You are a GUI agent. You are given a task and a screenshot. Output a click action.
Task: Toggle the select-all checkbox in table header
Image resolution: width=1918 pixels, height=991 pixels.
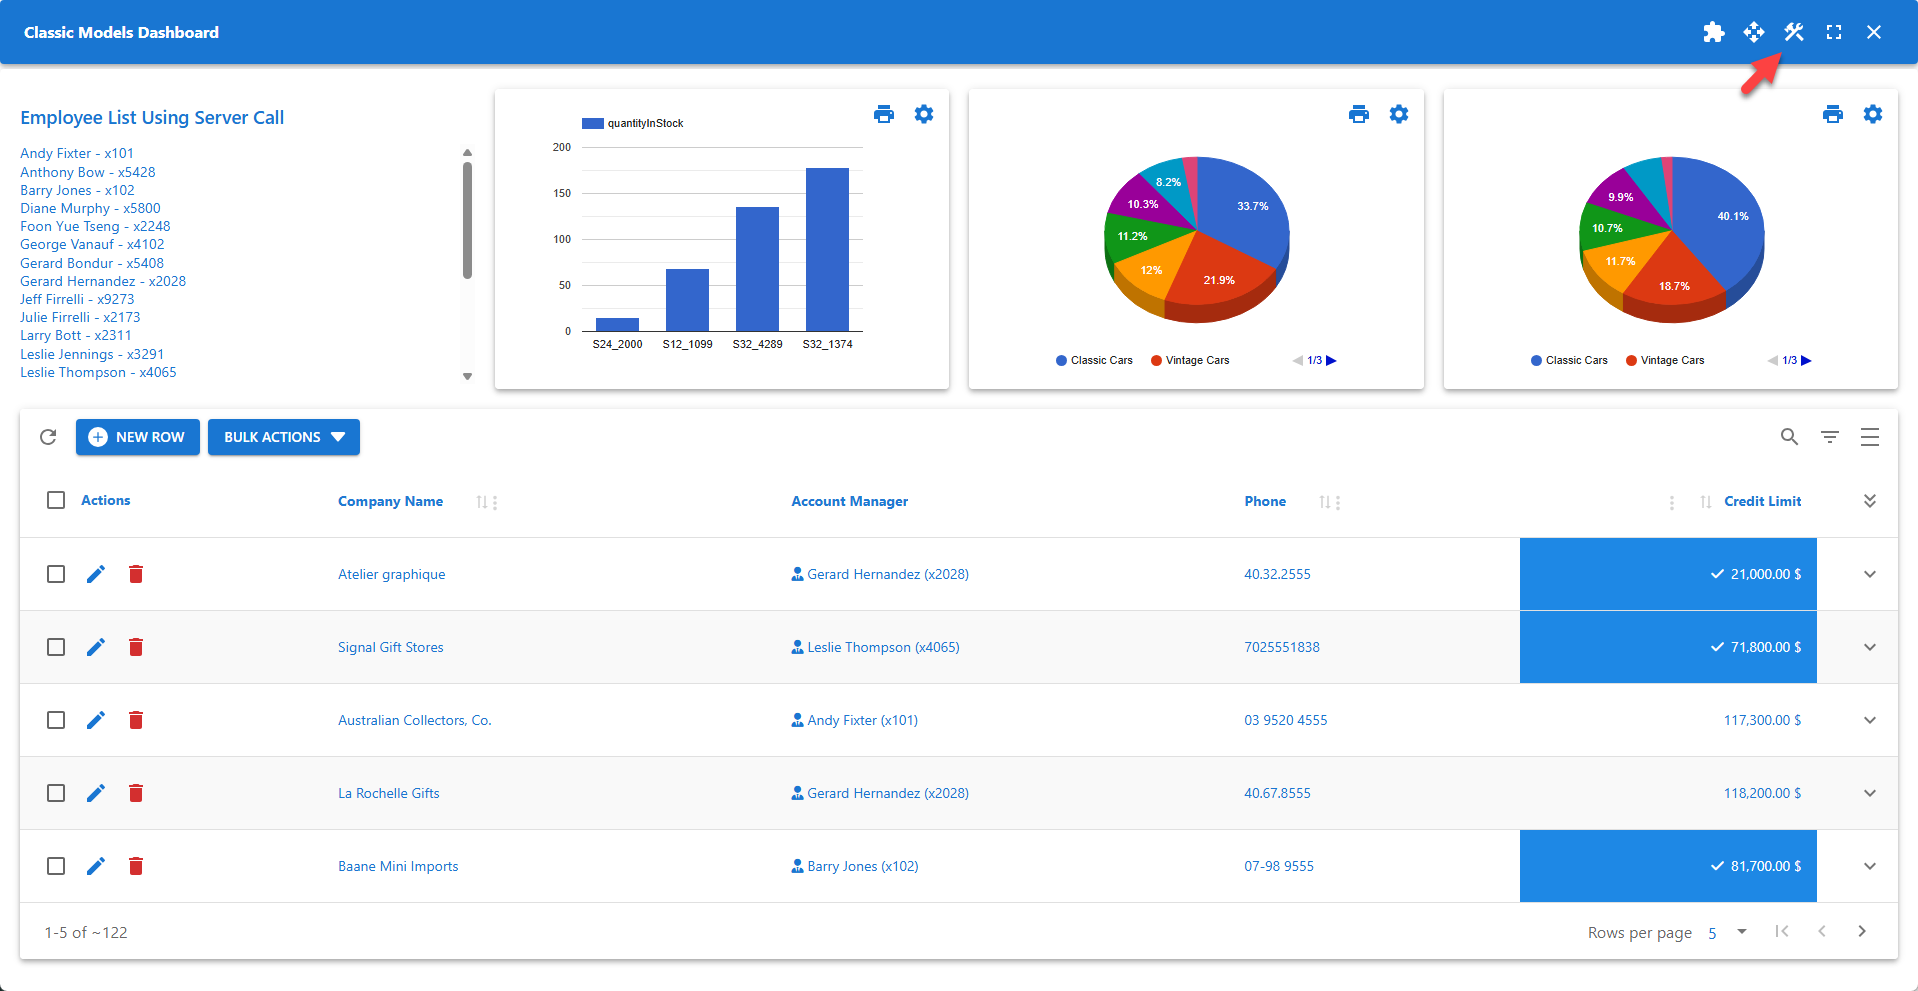55,500
